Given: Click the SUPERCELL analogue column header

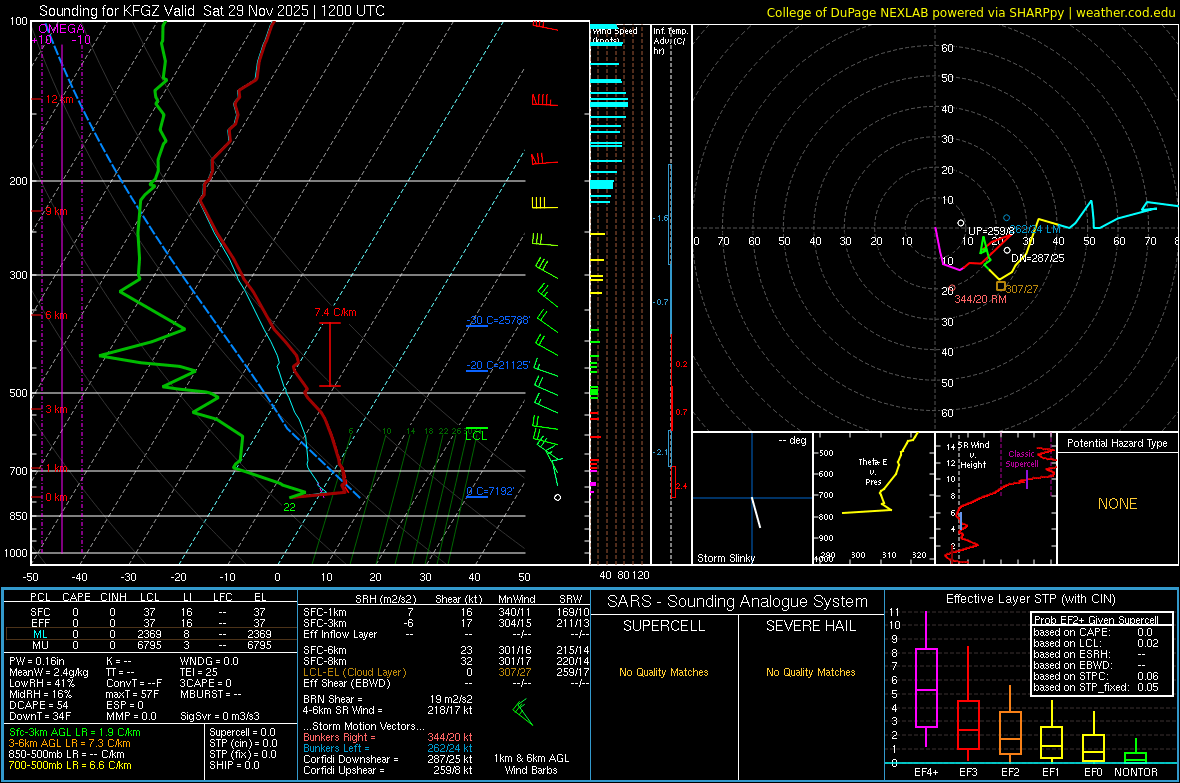Looking at the screenshot, I should click(x=664, y=626).
